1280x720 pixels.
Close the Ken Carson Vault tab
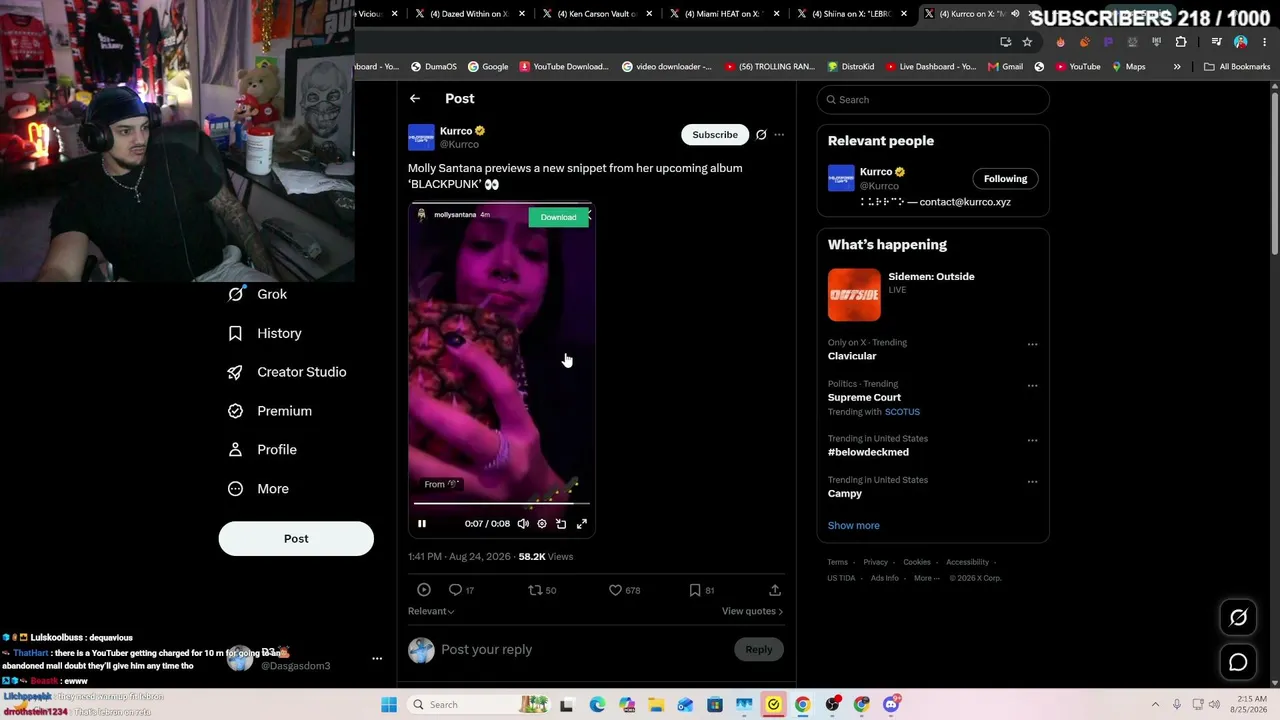tap(649, 14)
